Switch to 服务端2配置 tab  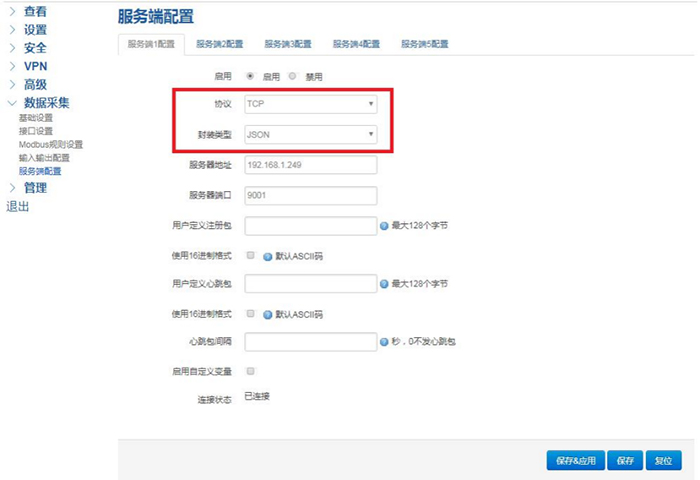pos(220,44)
